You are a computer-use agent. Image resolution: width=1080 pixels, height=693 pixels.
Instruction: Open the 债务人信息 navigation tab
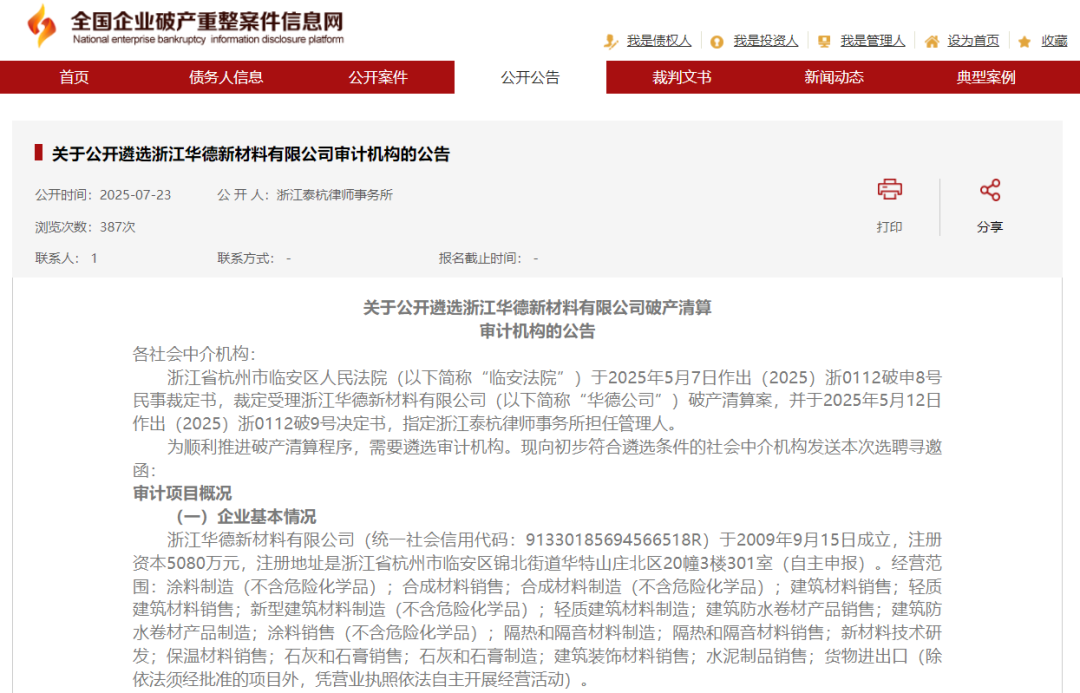tap(226, 77)
